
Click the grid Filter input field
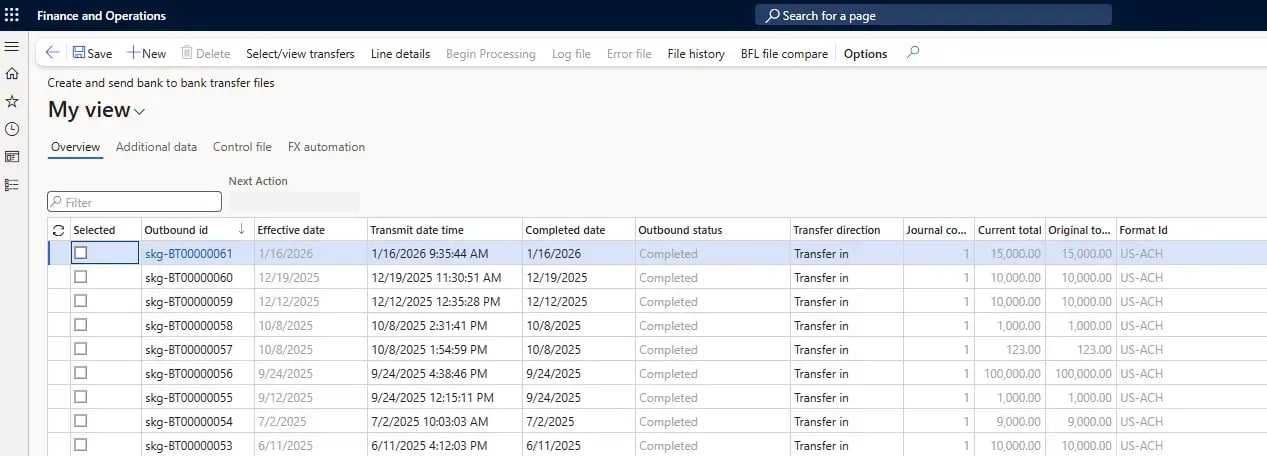(x=135, y=202)
